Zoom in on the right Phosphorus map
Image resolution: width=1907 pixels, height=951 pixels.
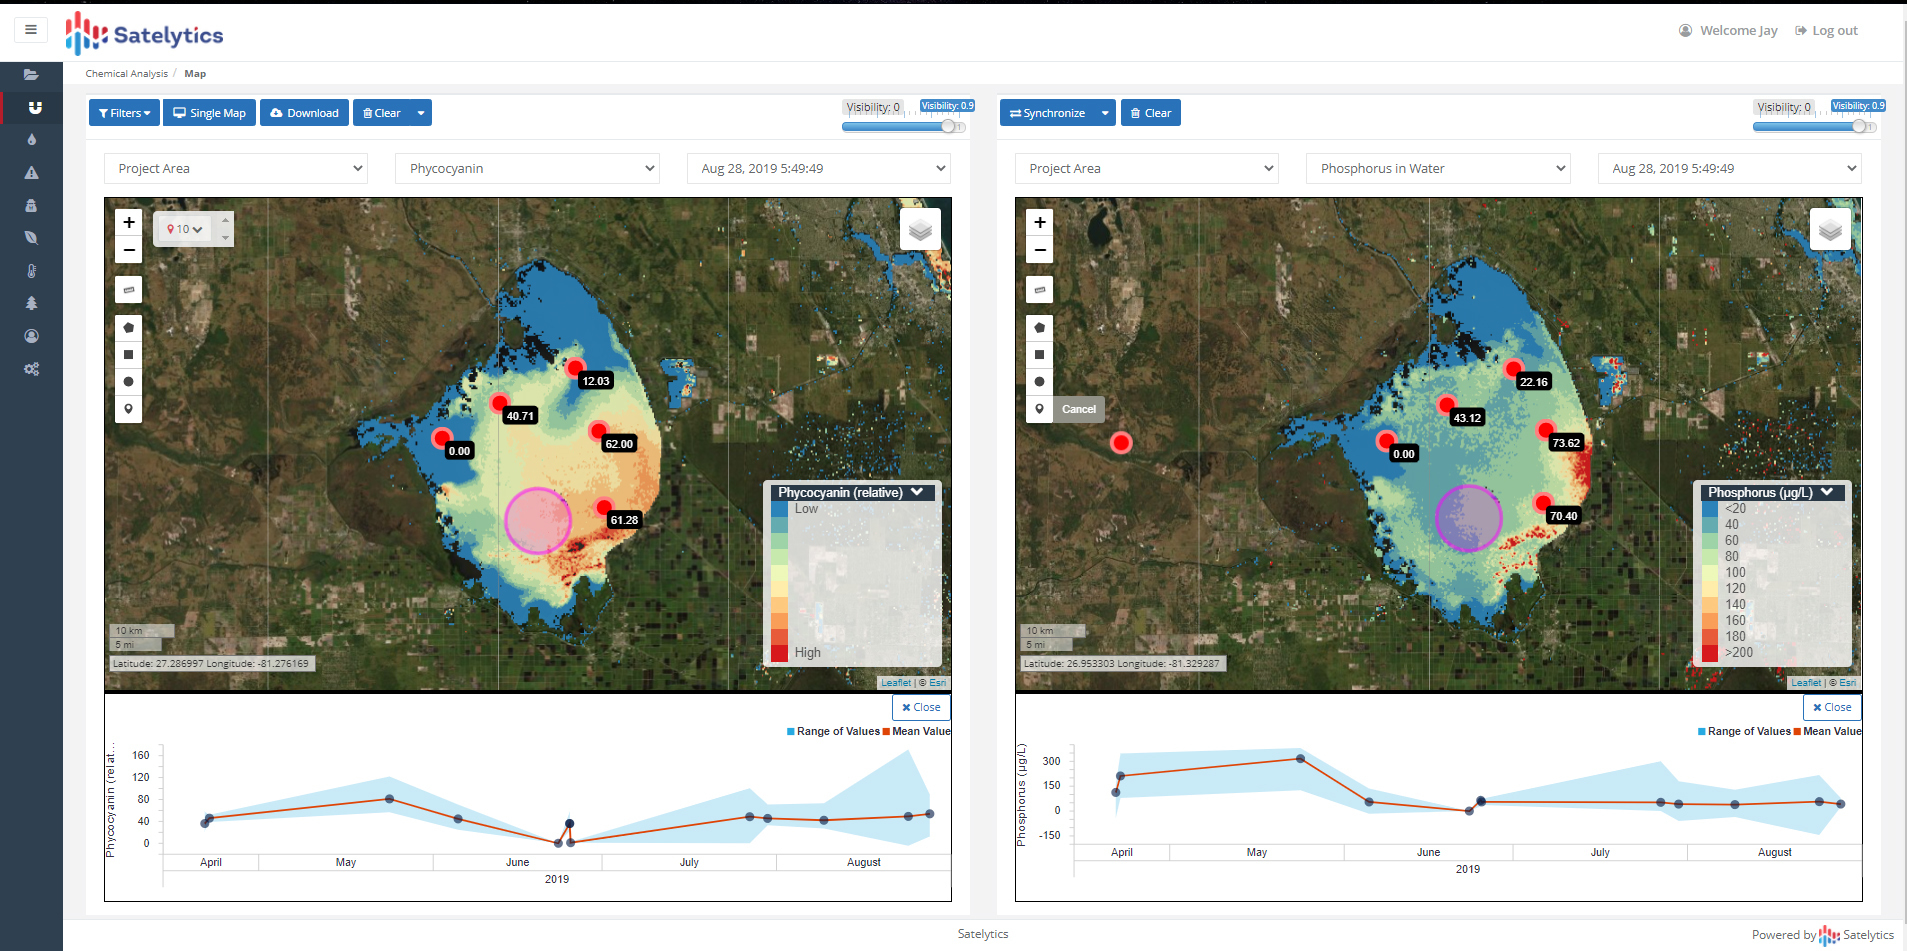(x=1040, y=222)
